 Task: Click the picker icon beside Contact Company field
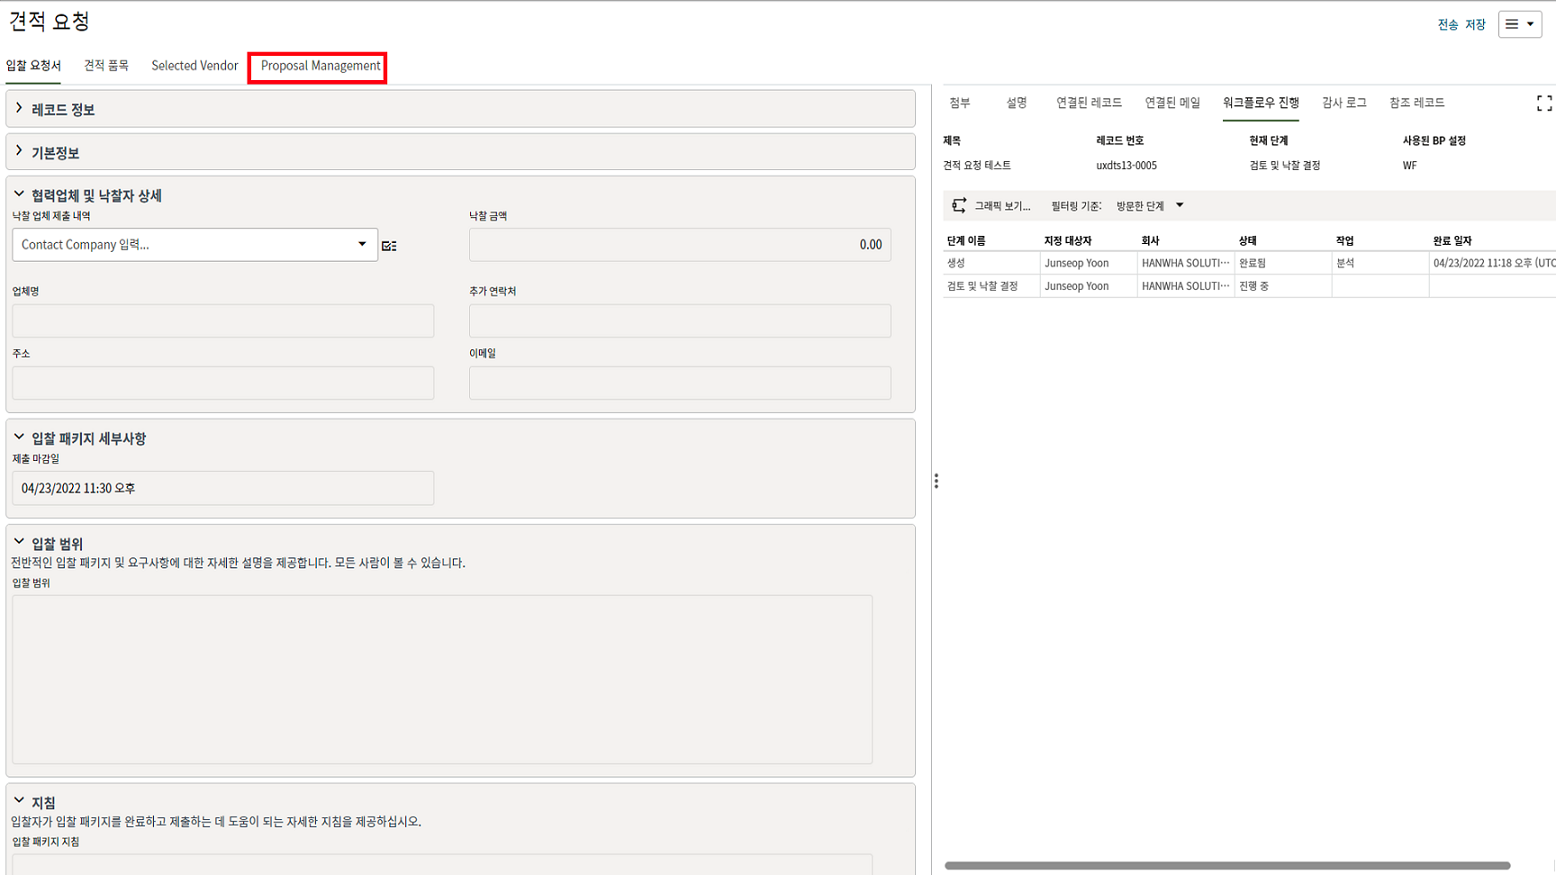coord(389,245)
